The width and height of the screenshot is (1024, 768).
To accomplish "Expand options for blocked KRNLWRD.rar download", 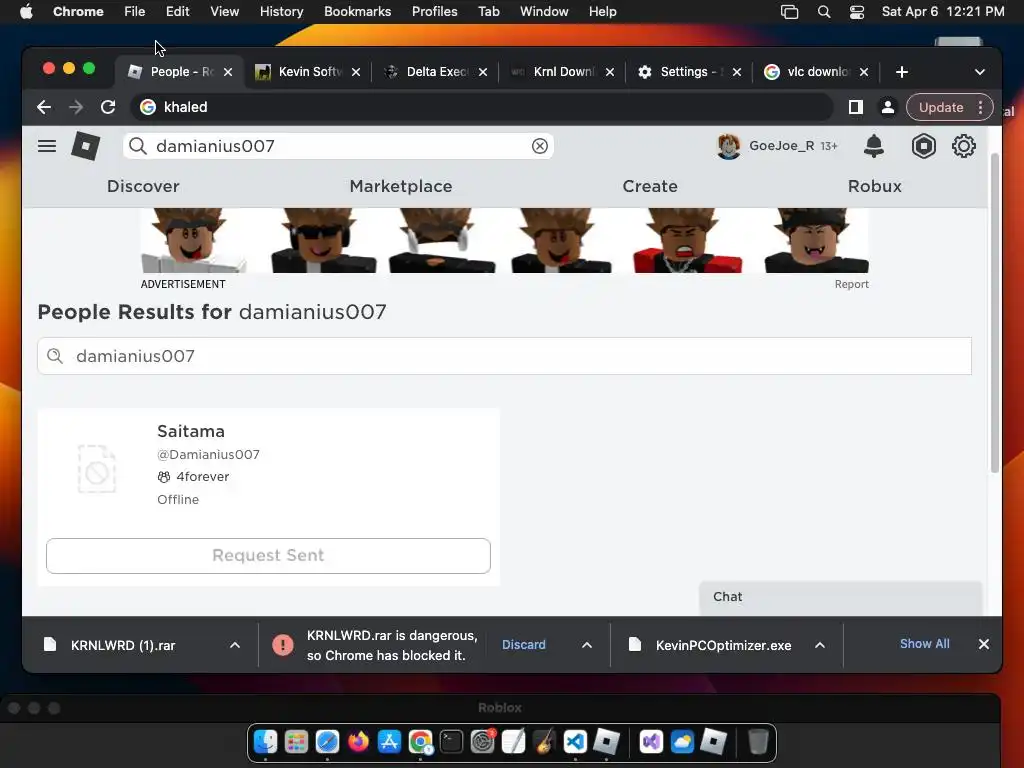I will click(x=587, y=645).
